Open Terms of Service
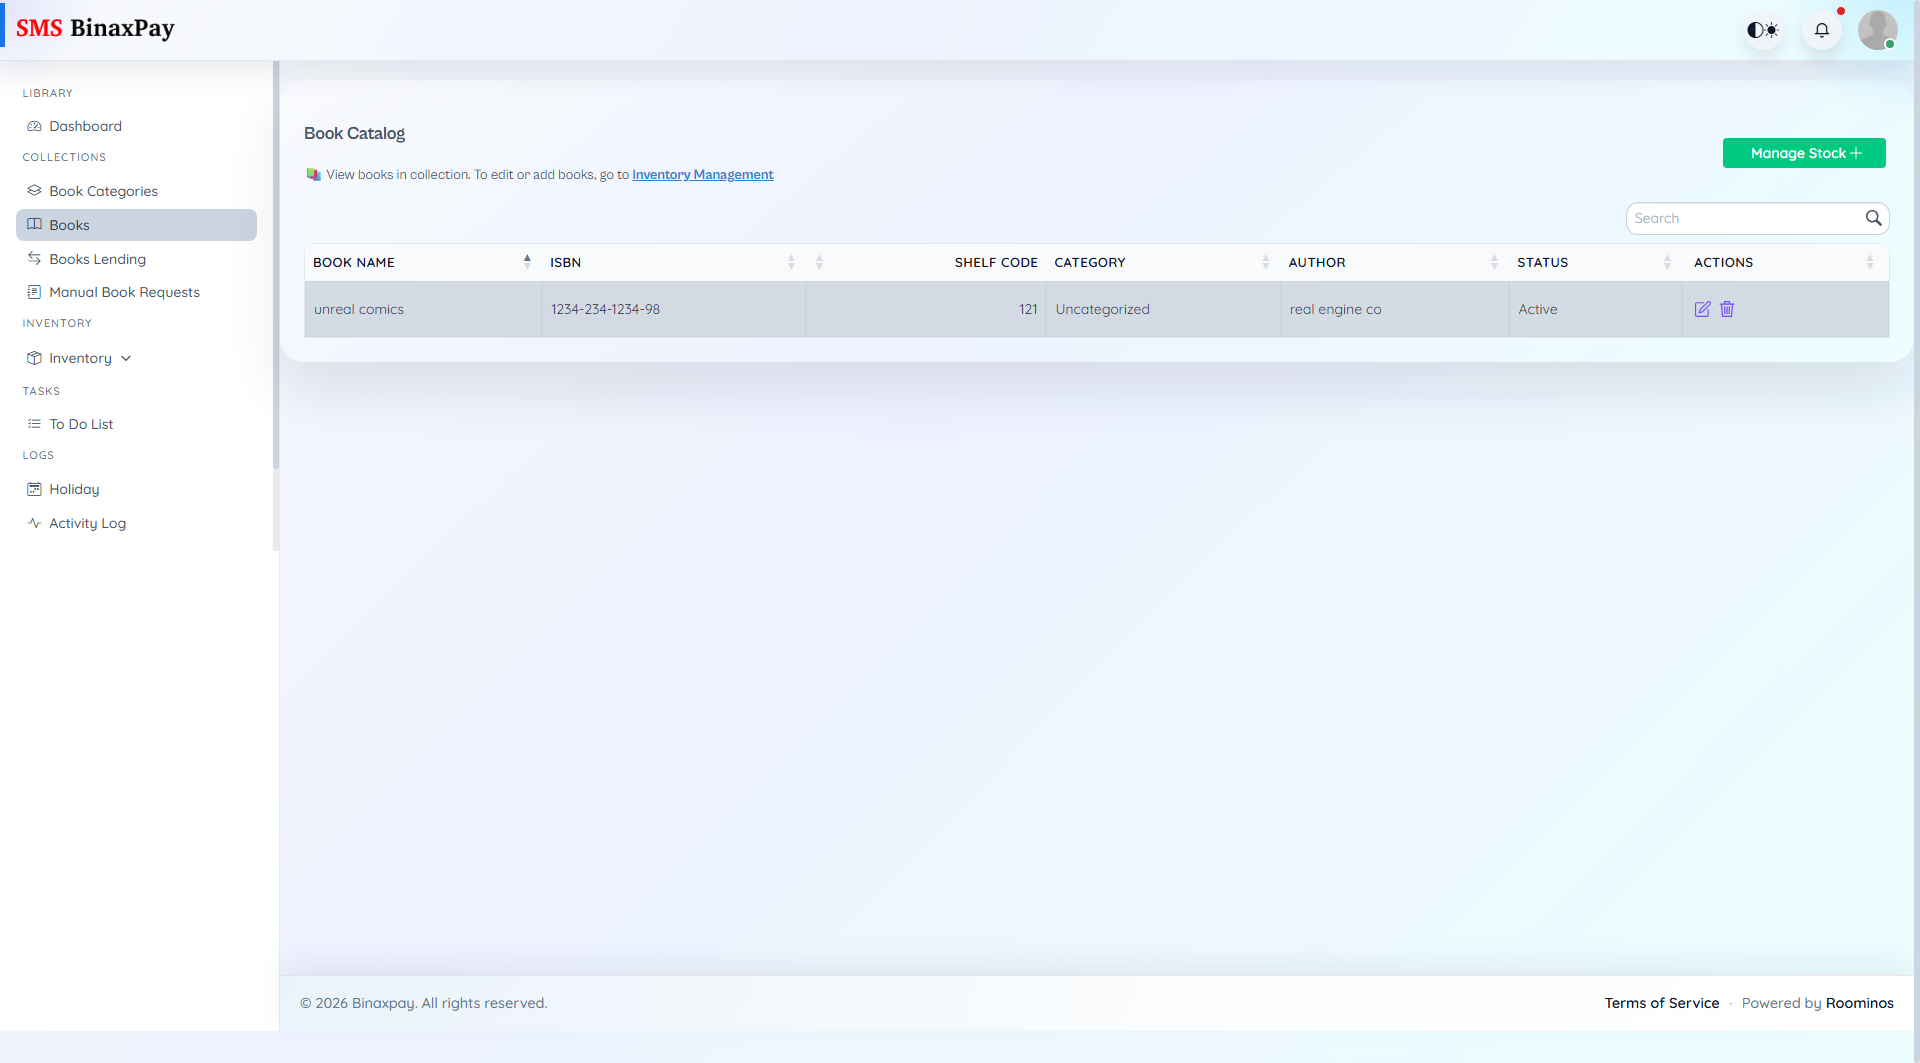 pos(1661,1003)
